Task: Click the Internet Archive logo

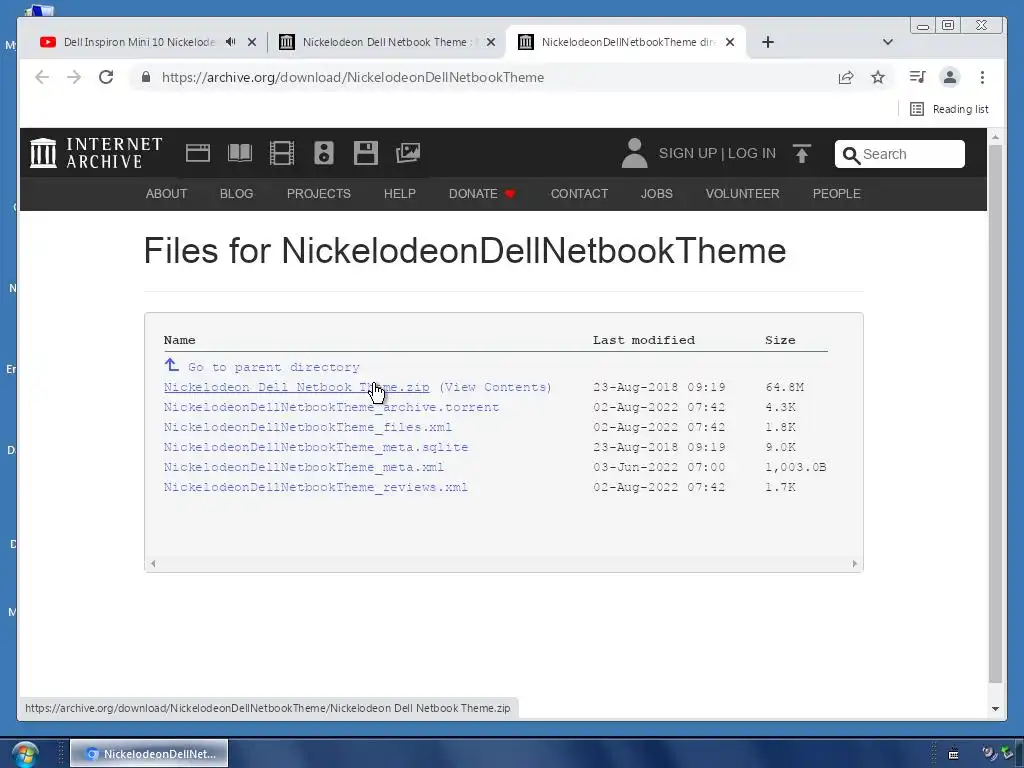Action: click(97, 153)
